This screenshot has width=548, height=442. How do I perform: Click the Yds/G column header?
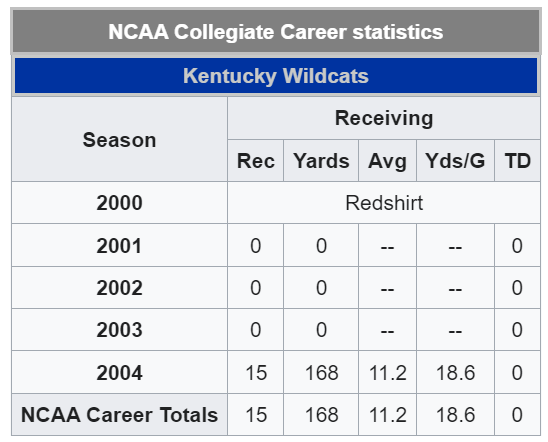(x=455, y=161)
